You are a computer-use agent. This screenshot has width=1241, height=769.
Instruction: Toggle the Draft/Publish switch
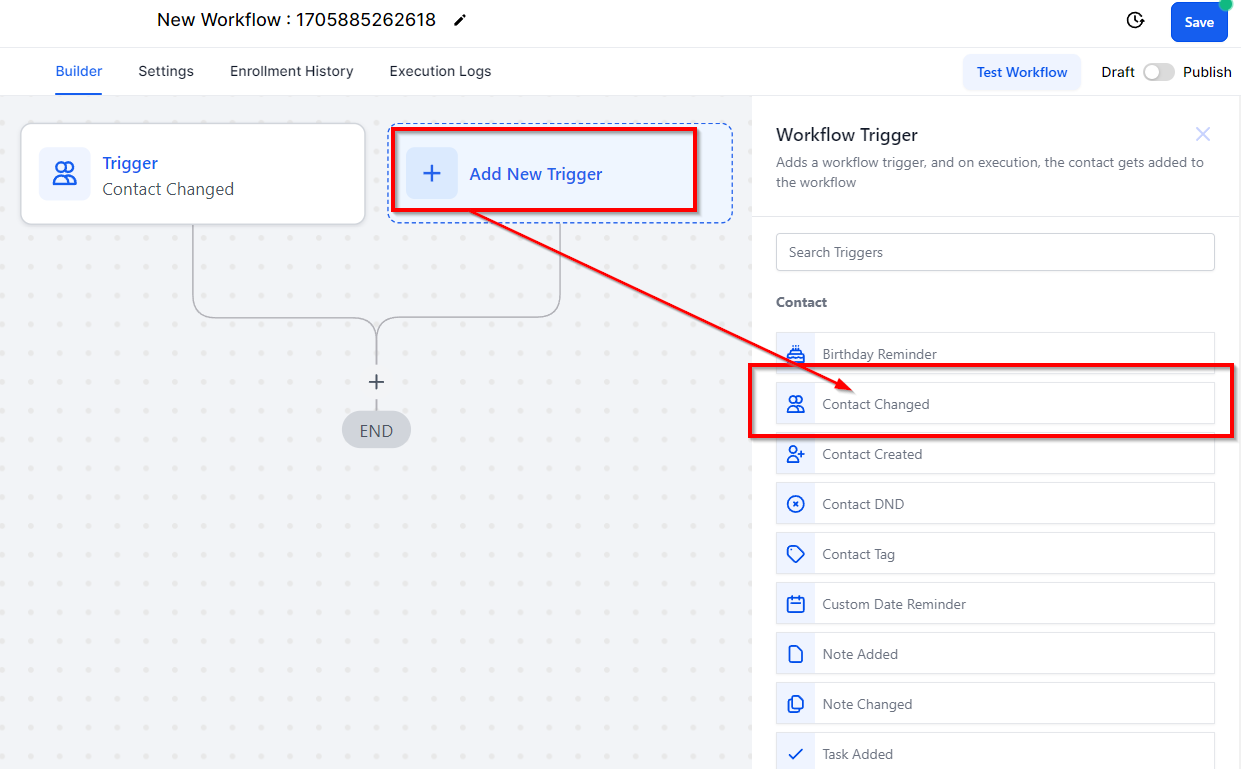1159,72
